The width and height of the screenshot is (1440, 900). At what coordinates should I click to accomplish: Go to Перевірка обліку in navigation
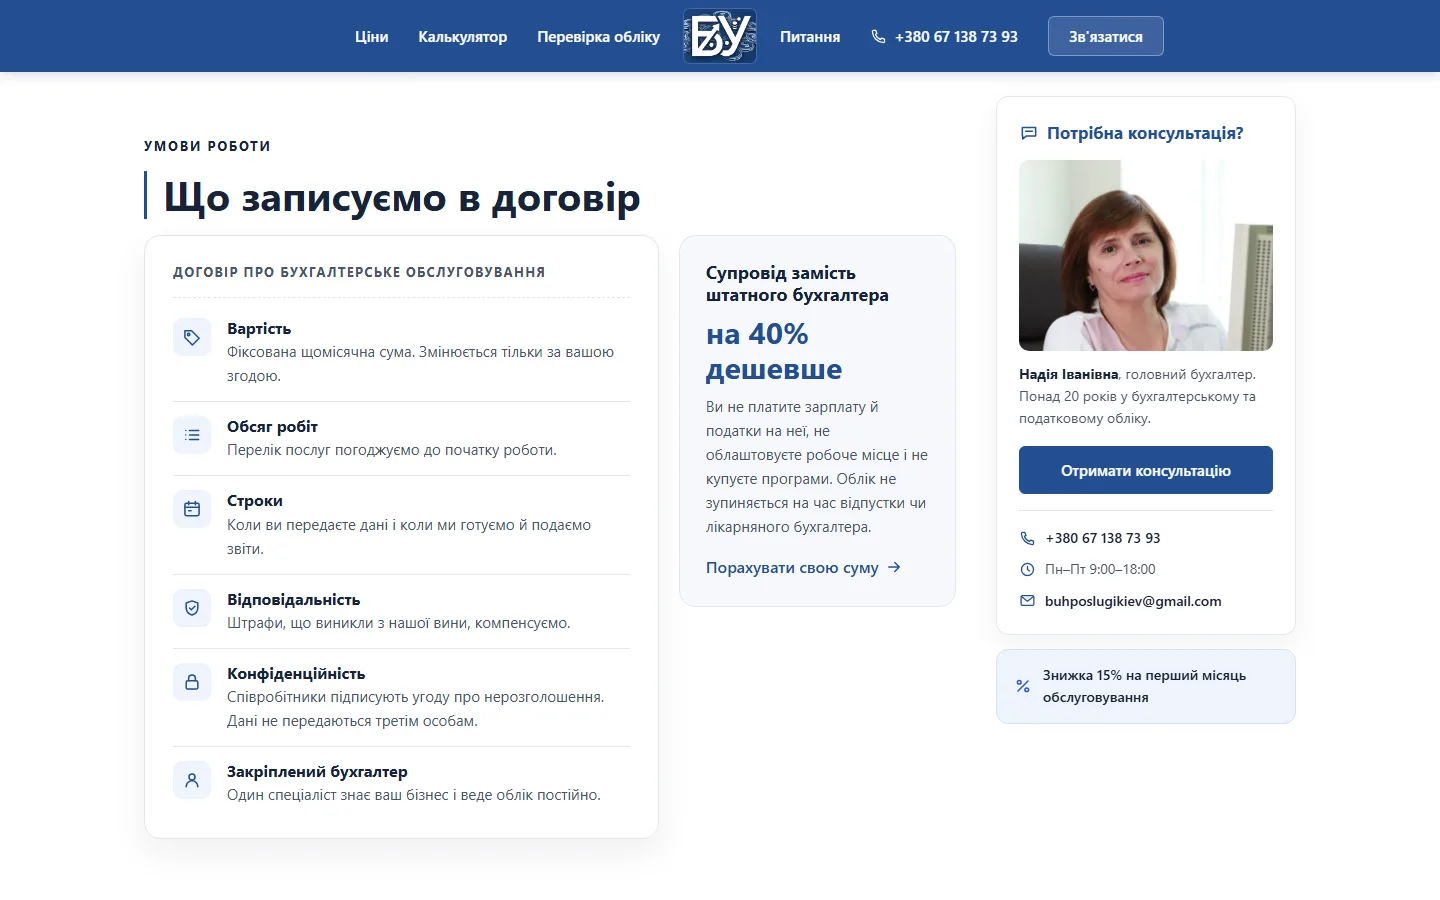coord(598,36)
